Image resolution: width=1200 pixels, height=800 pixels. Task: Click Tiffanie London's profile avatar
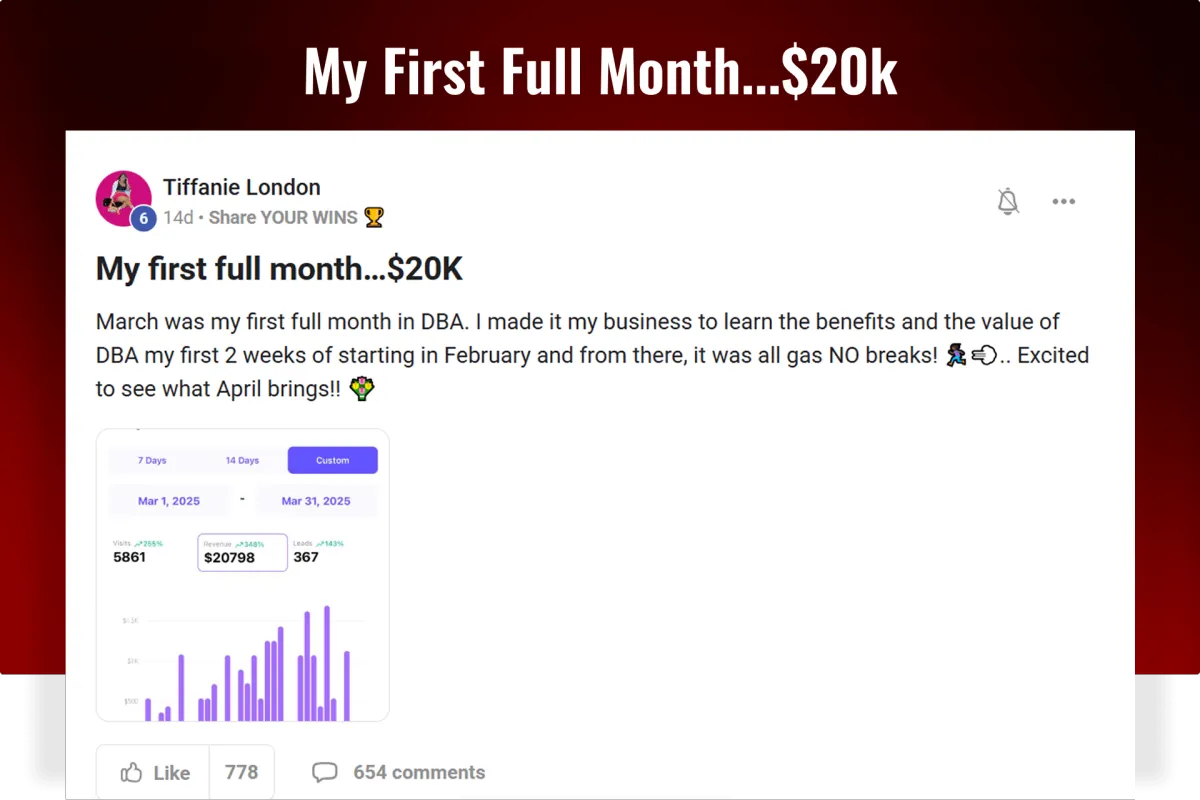pyautogui.click(x=123, y=198)
